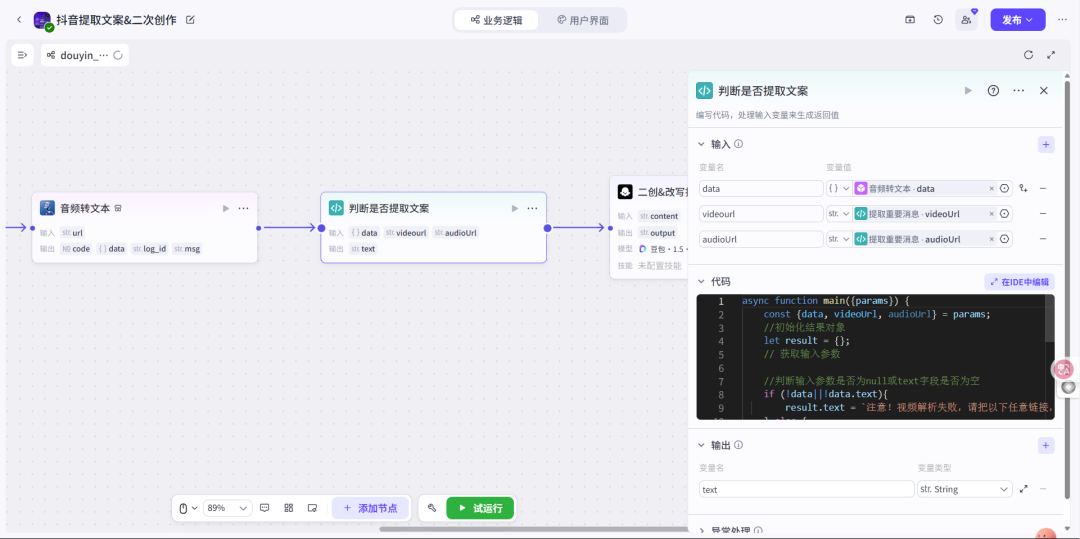Edit the workflow title pencil icon
Viewport: 1080px width, 539px height.
click(191, 20)
